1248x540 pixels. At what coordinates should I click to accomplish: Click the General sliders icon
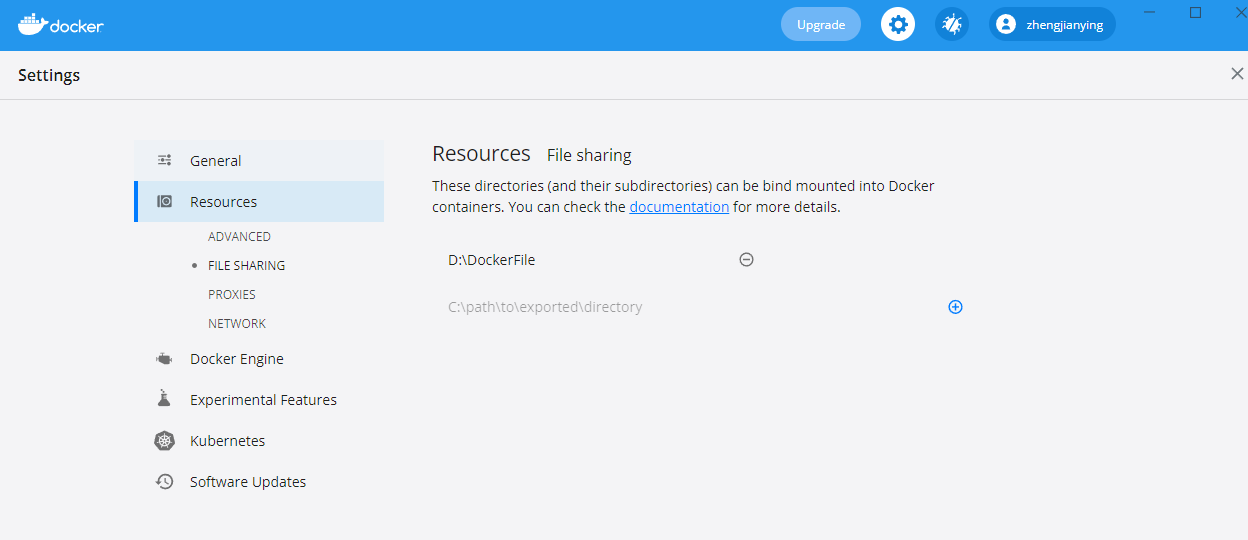click(x=165, y=160)
